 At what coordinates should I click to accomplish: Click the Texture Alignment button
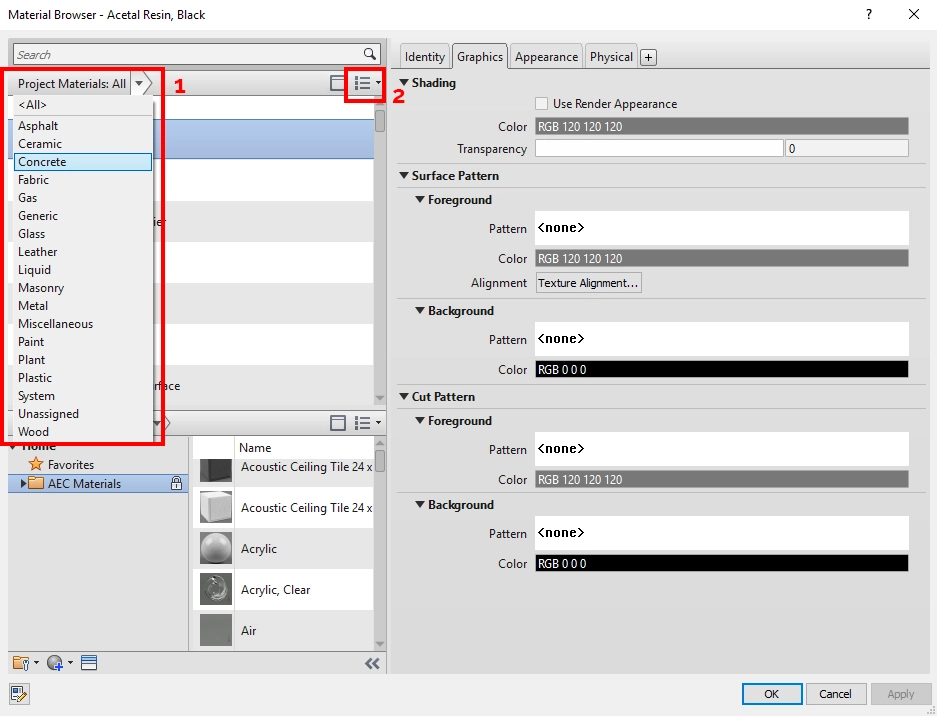tap(588, 283)
